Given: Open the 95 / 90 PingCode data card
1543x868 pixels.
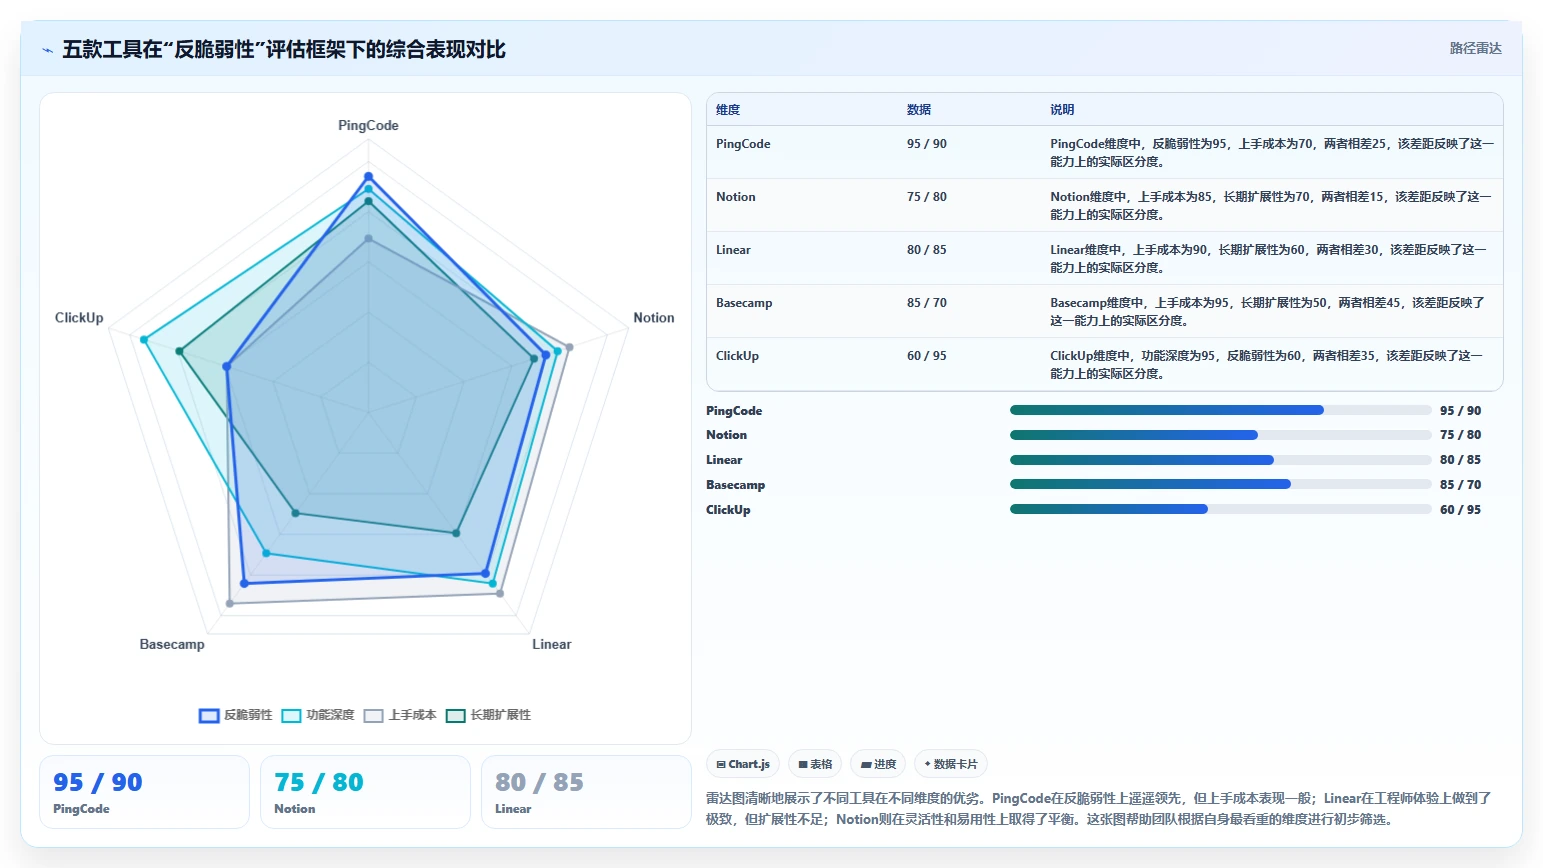Looking at the screenshot, I should (144, 792).
